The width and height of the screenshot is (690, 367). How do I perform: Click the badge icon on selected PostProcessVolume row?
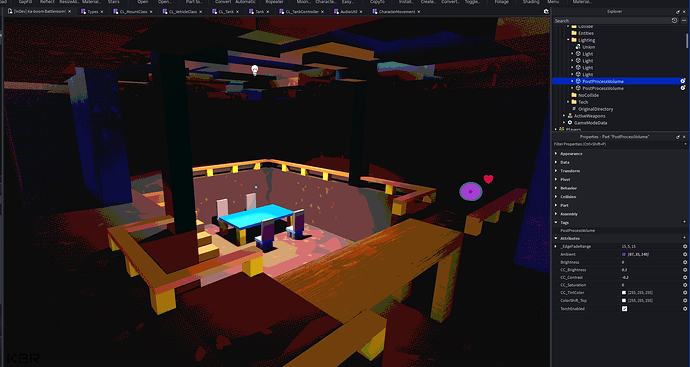(683, 81)
